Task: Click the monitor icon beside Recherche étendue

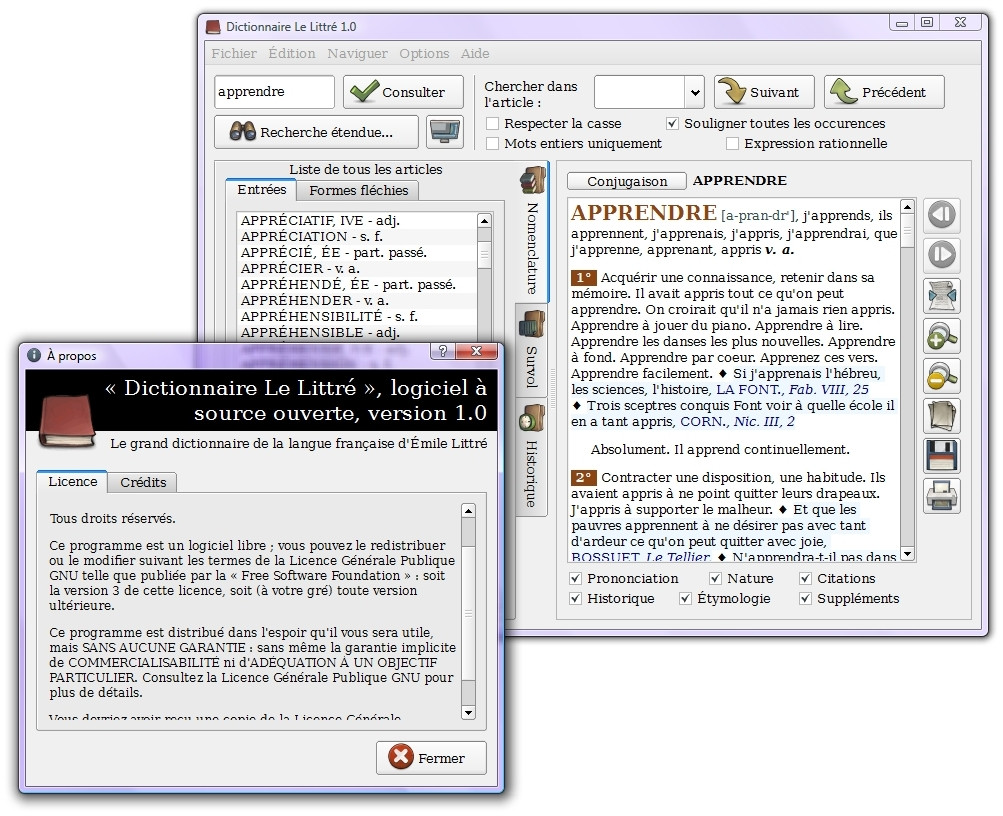Action: [444, 131]
